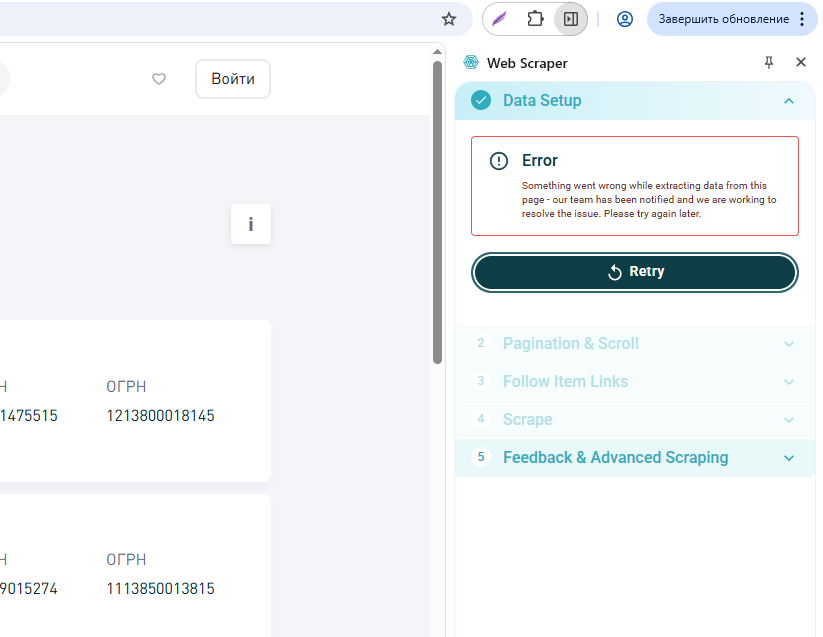This screenshot has width=823, height=637.
Task: Click the Войти login button
Action: [x=233, y=79]
